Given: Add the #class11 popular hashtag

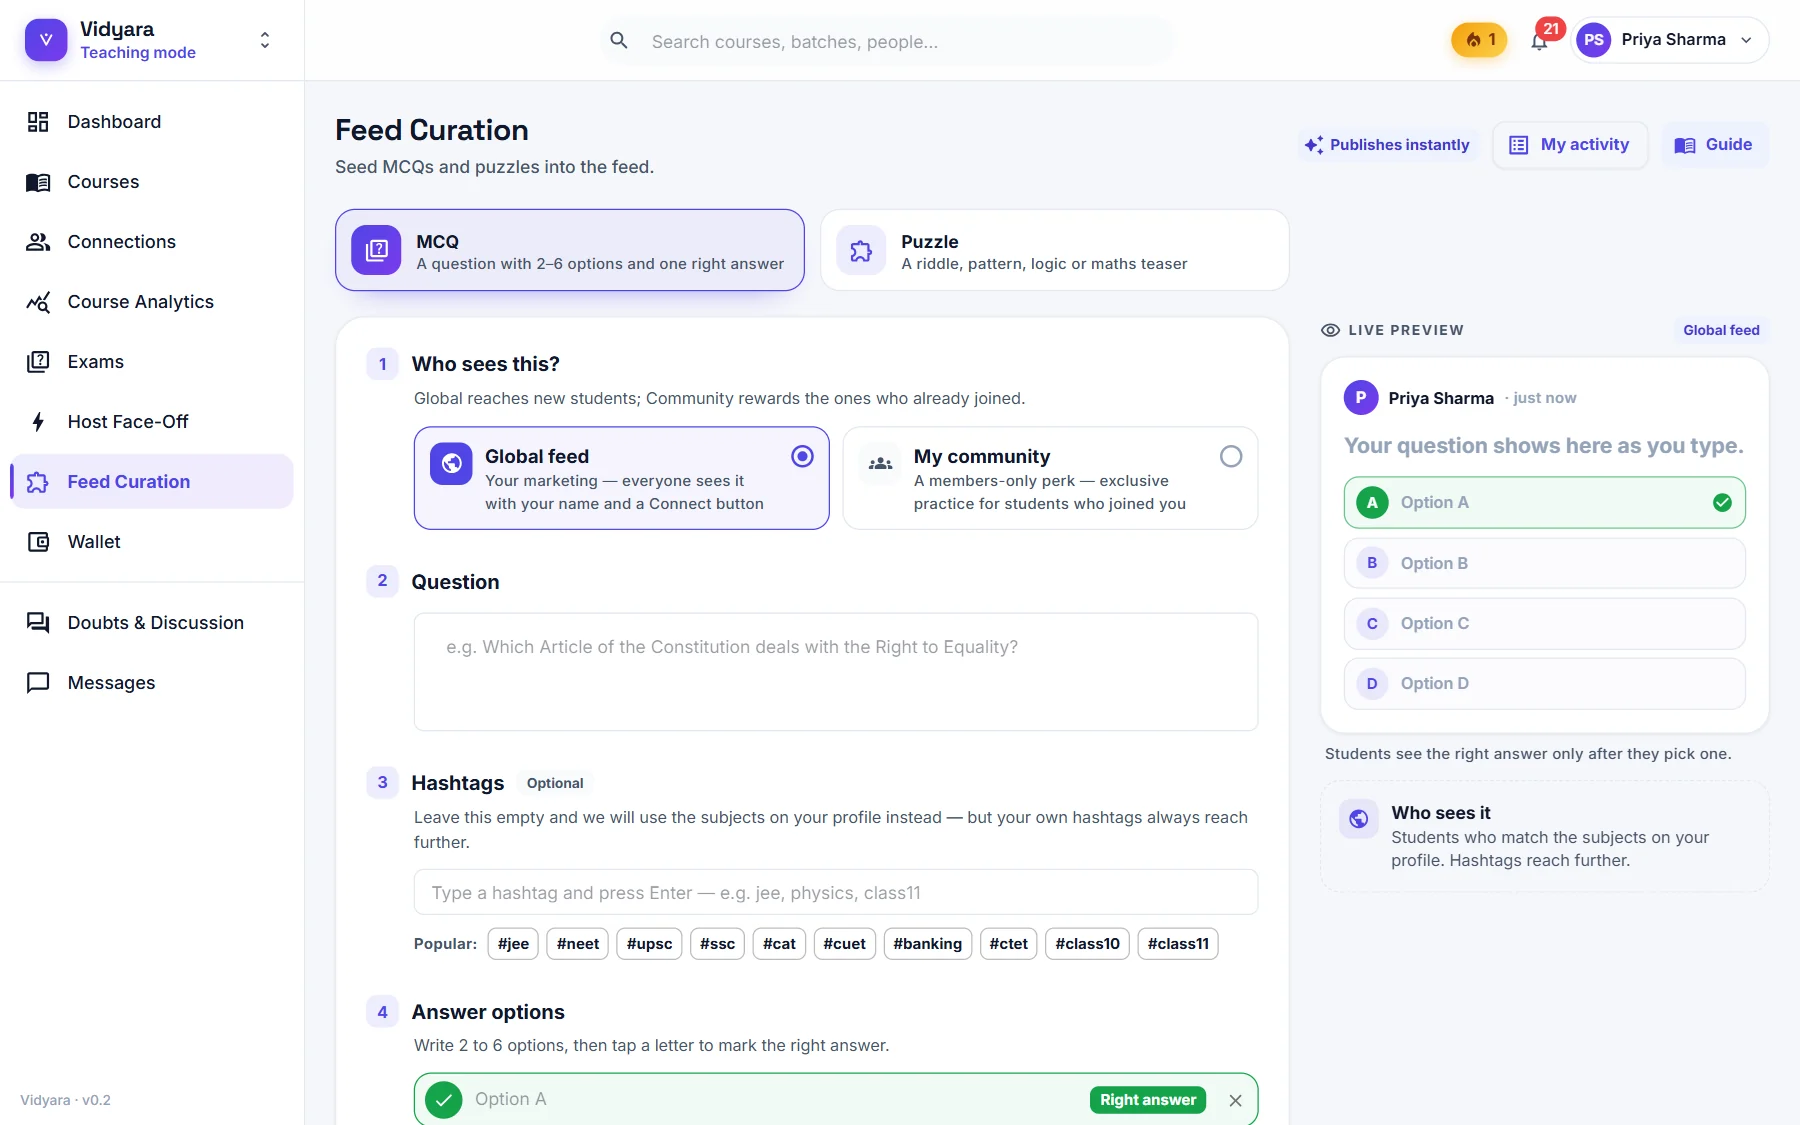Looking at the screenshot, I should point(1178,944).
